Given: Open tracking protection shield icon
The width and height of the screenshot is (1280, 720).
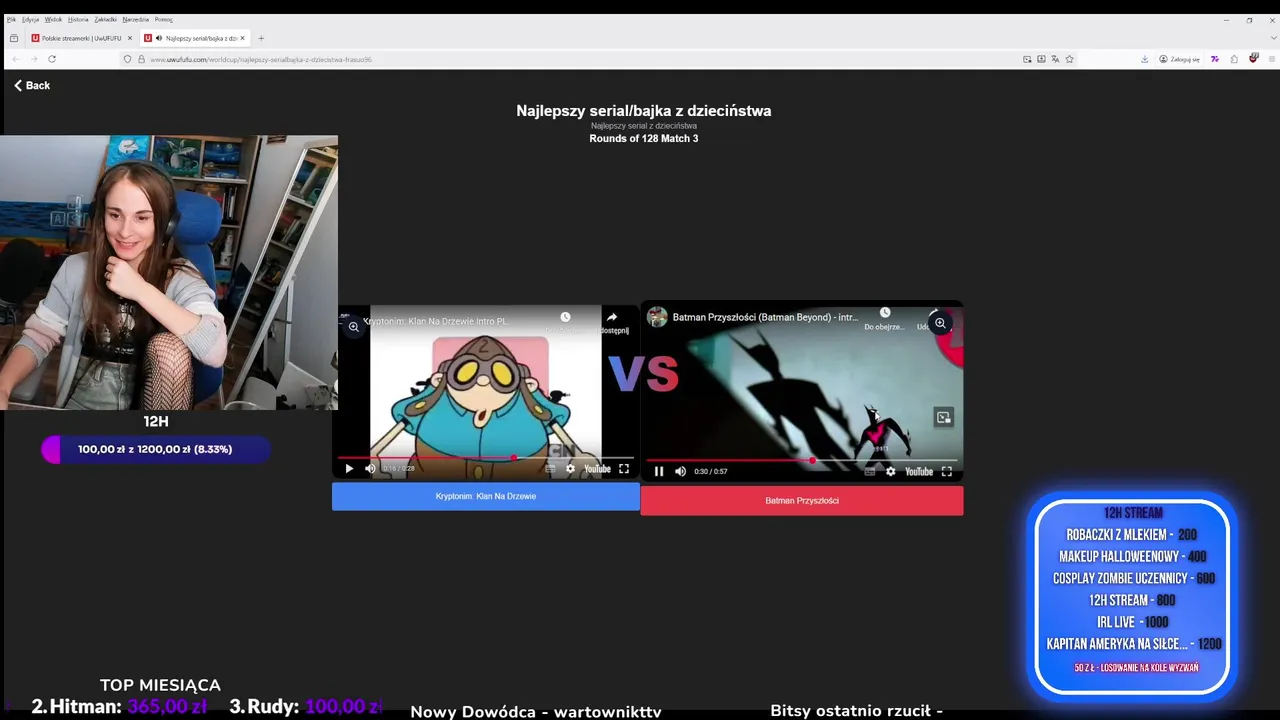Looking at the screenshot, I should [x=127, y=59].
